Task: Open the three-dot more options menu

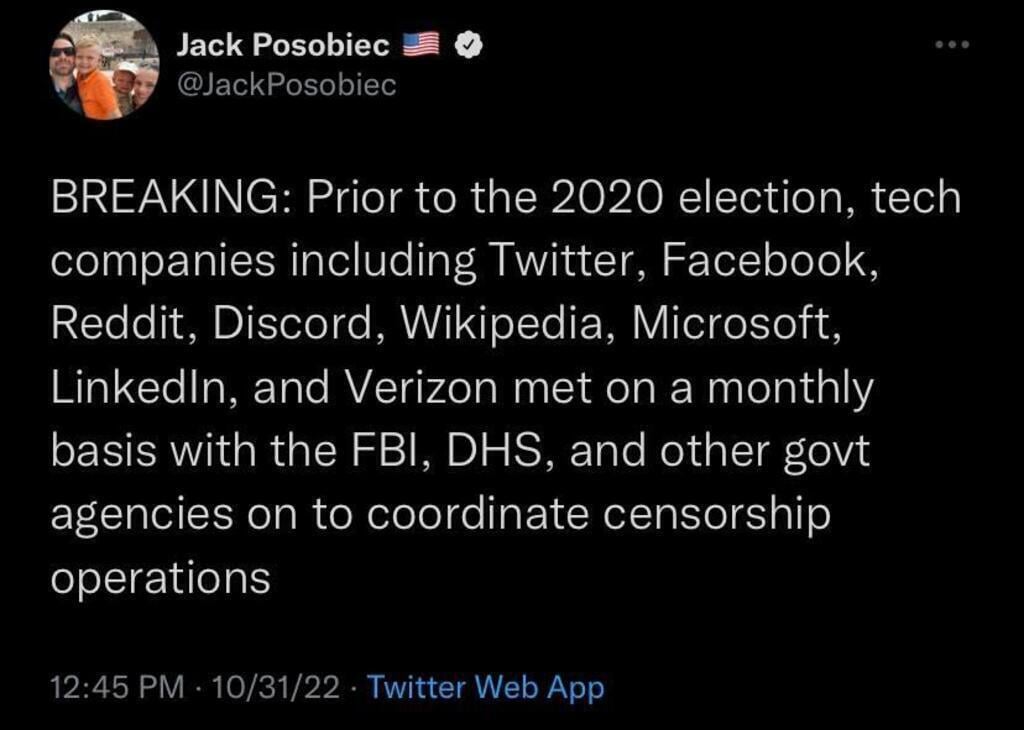Action: (953, 46)
